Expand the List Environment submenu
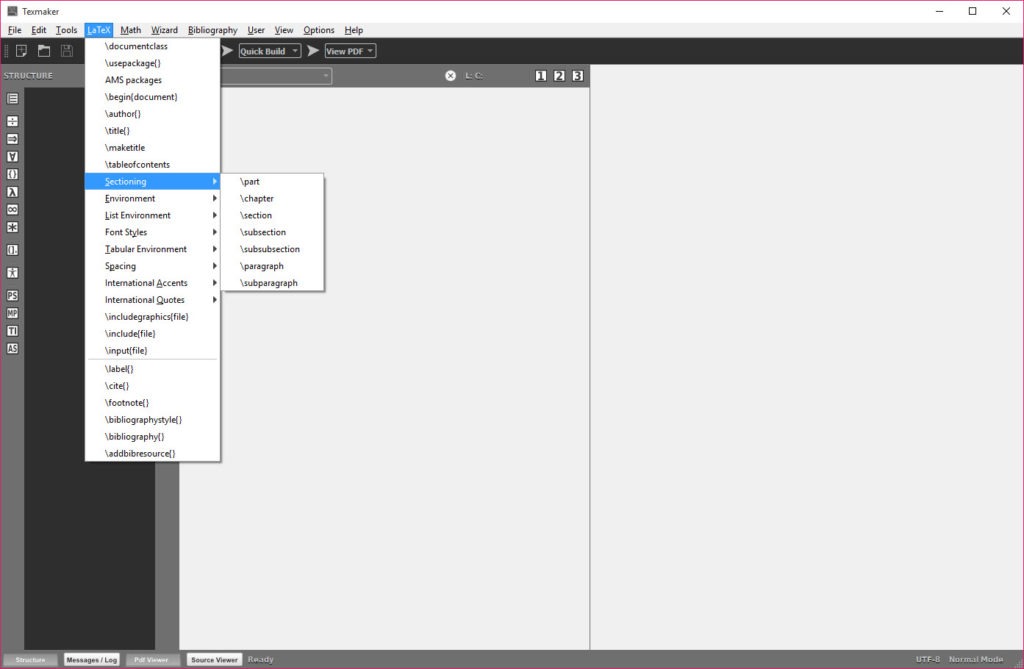Image resolution: width=1024 pixels, height=669 pixels. point(153,216)
